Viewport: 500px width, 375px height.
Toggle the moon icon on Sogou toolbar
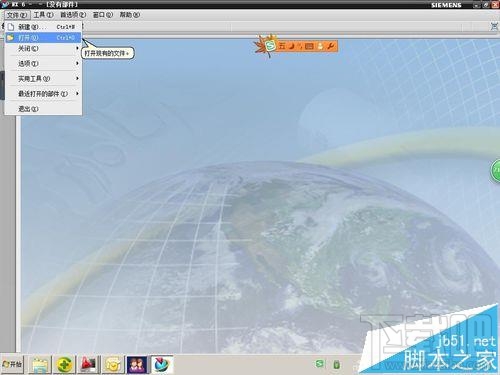pos(292,46)
